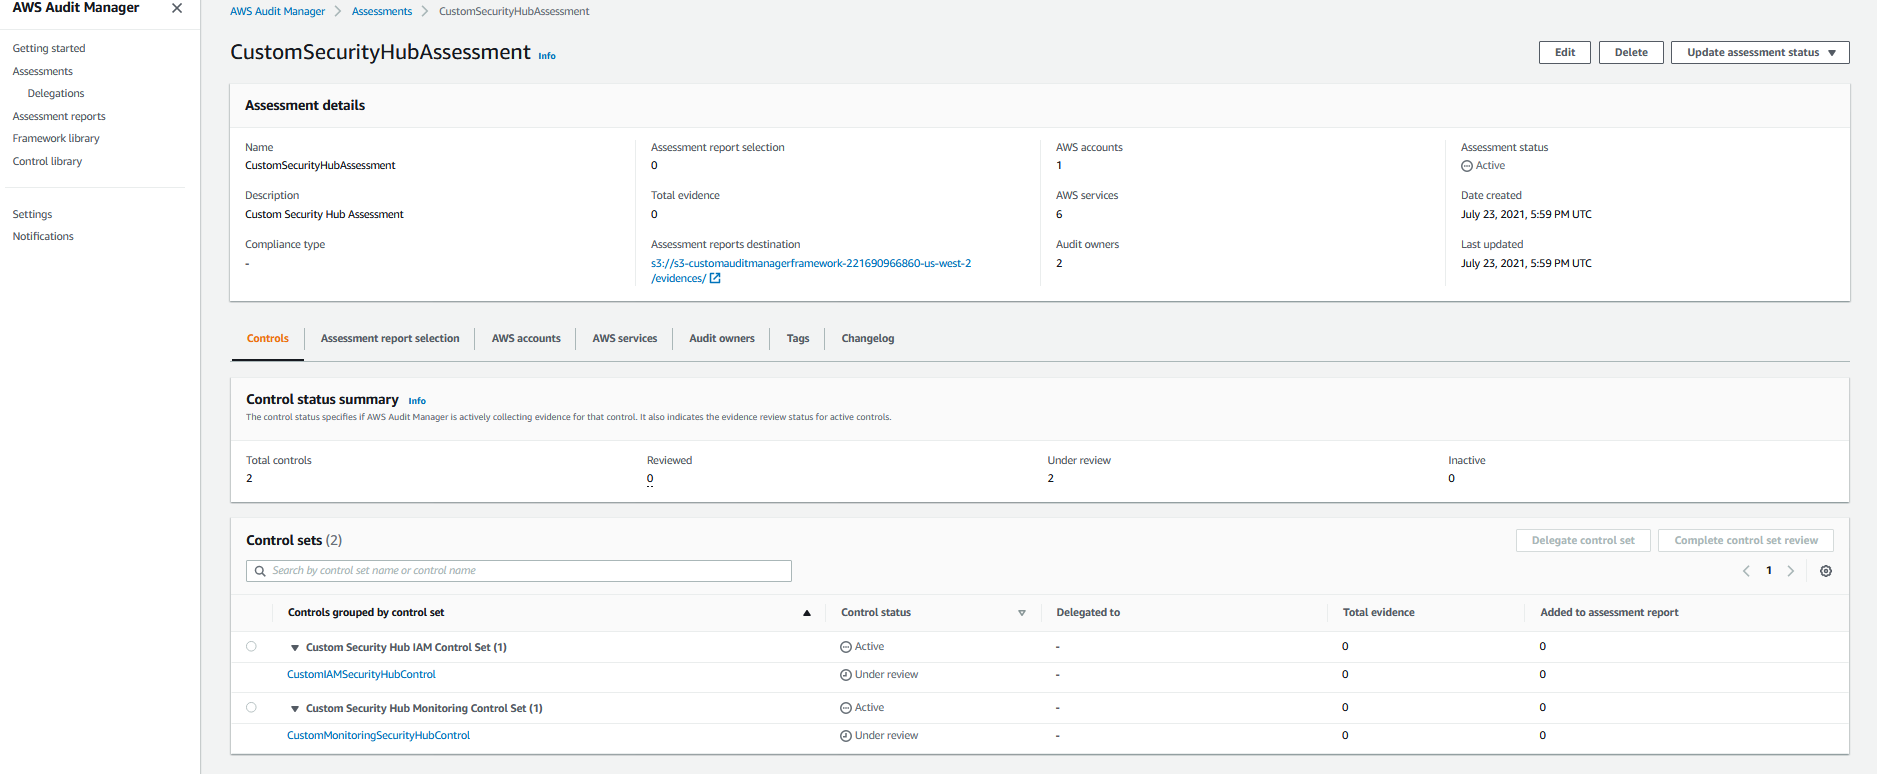Screen dimensions: 1877x774
Task: Select the Custom Security Hub Monitoring Control Set radio
Action: point(251,708)
